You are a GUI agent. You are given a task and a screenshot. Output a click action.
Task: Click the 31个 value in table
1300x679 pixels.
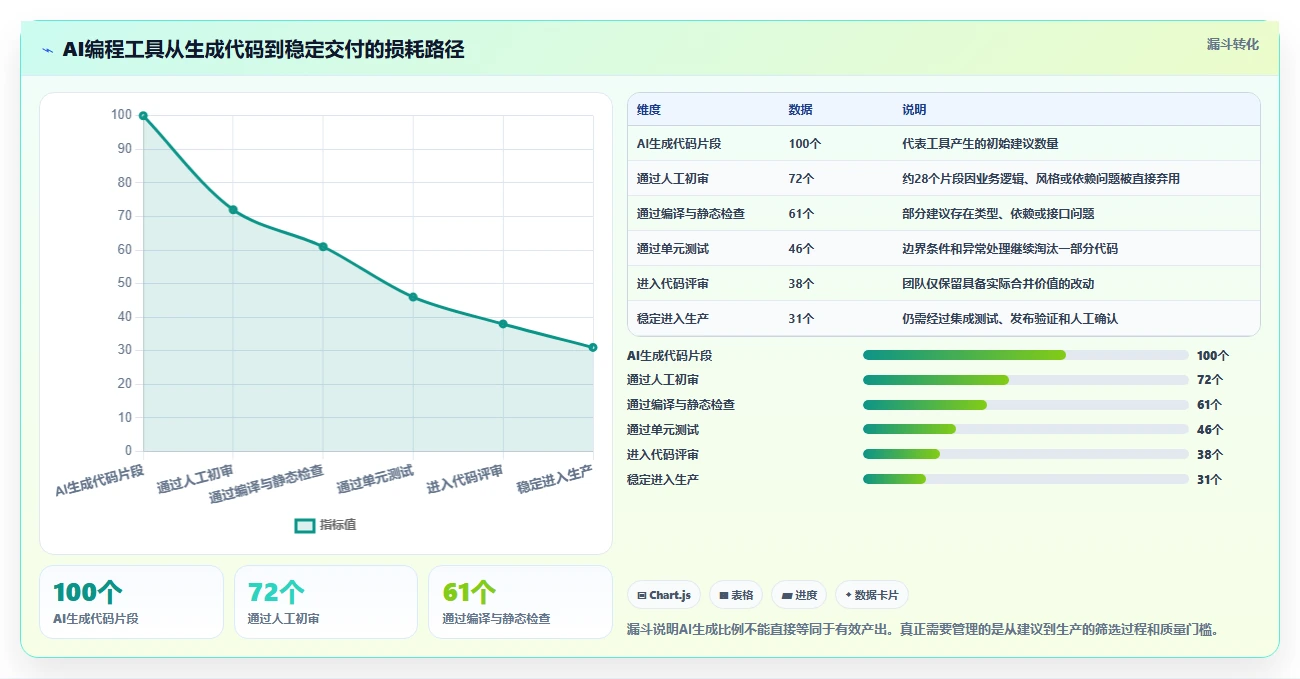(x=801, y=319)
